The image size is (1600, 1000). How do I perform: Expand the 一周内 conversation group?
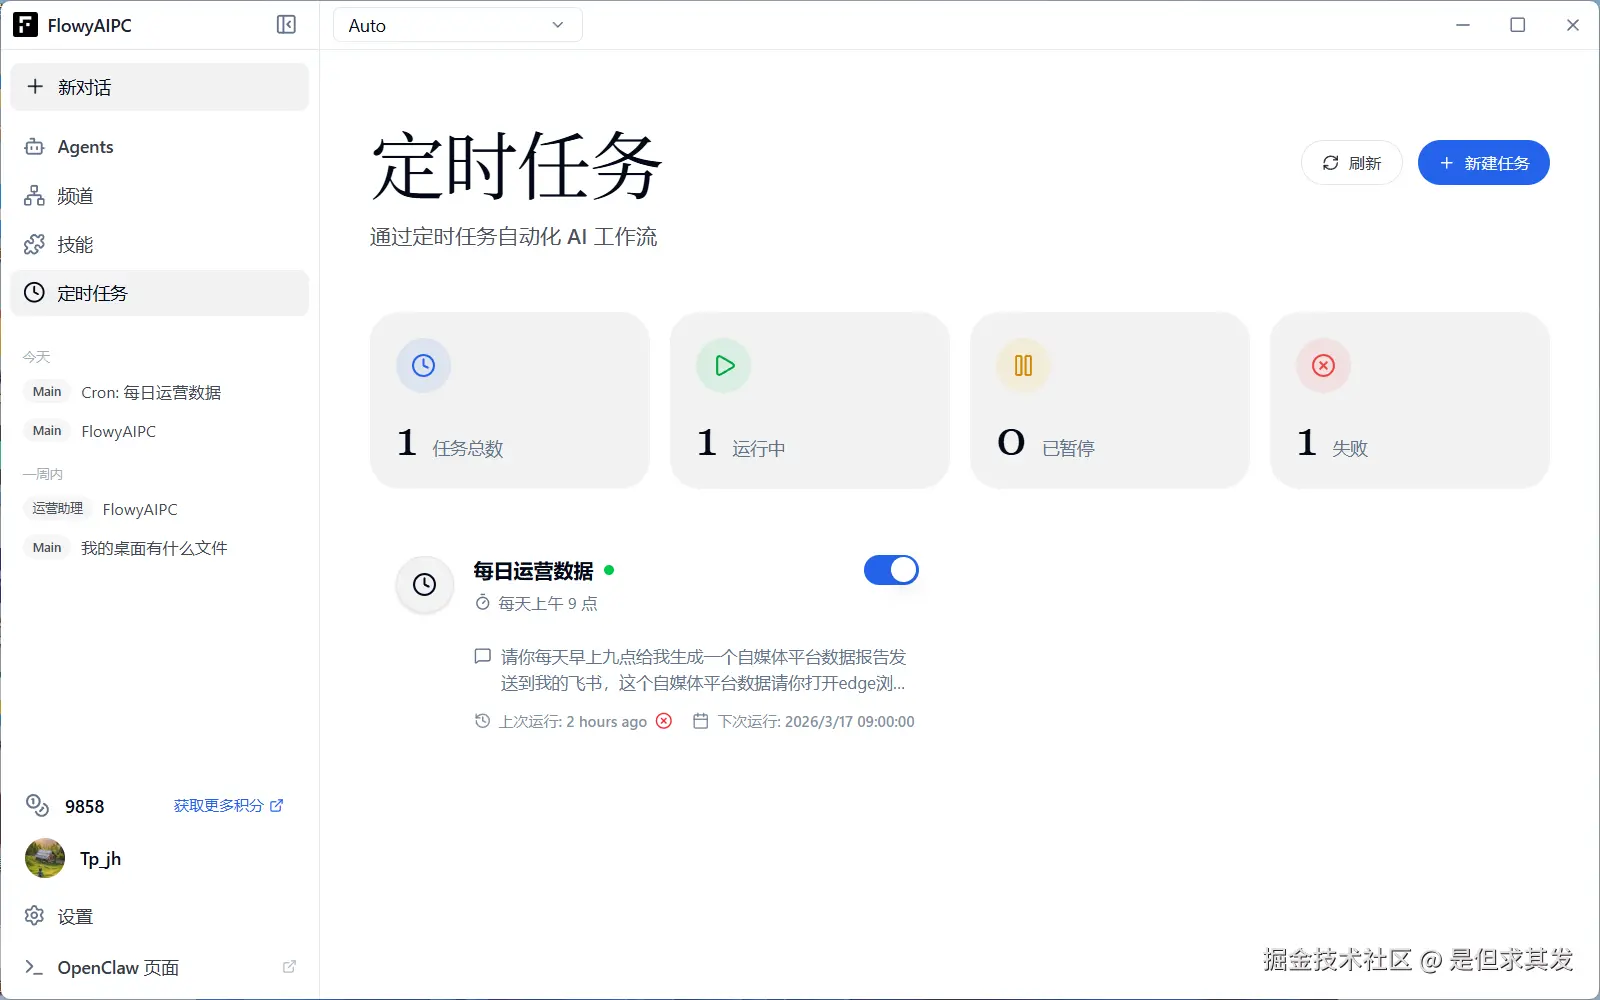coord(42,473)
